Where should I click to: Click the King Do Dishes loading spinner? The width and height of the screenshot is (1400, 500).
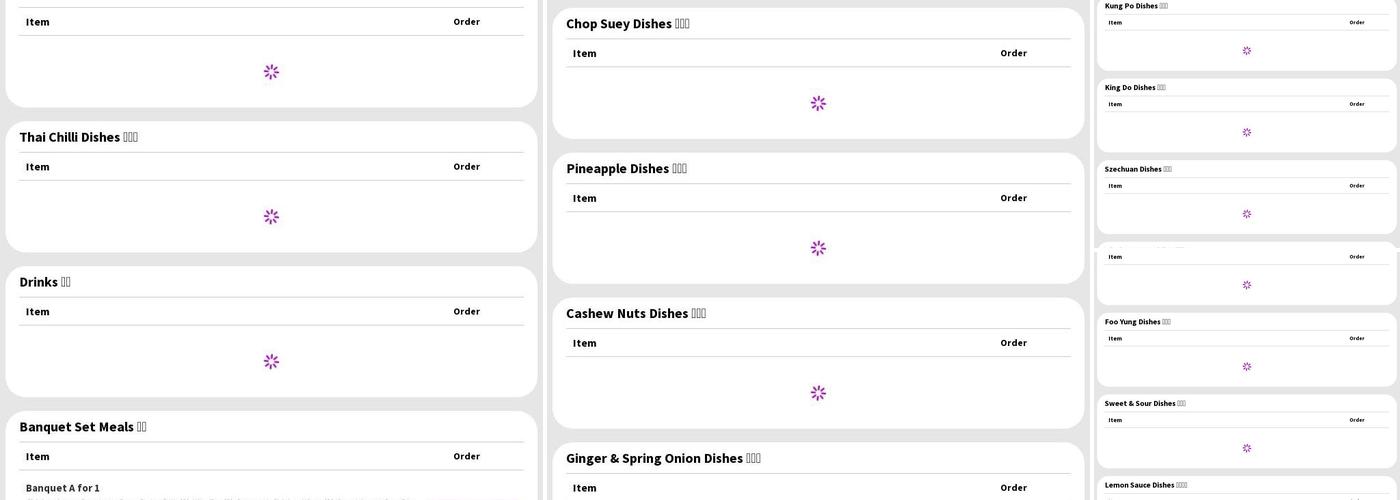tap(1246, 132)
